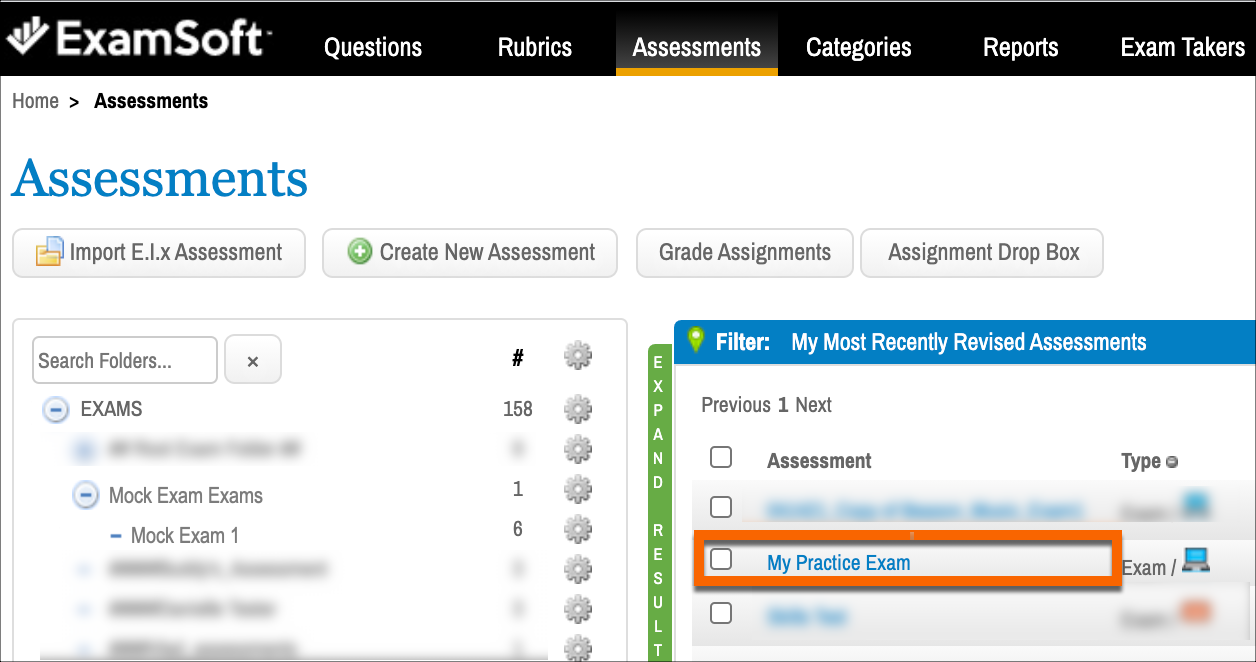1256x662 pixels.
Task: Click the gear icon in folder header row
Action: 578,356
